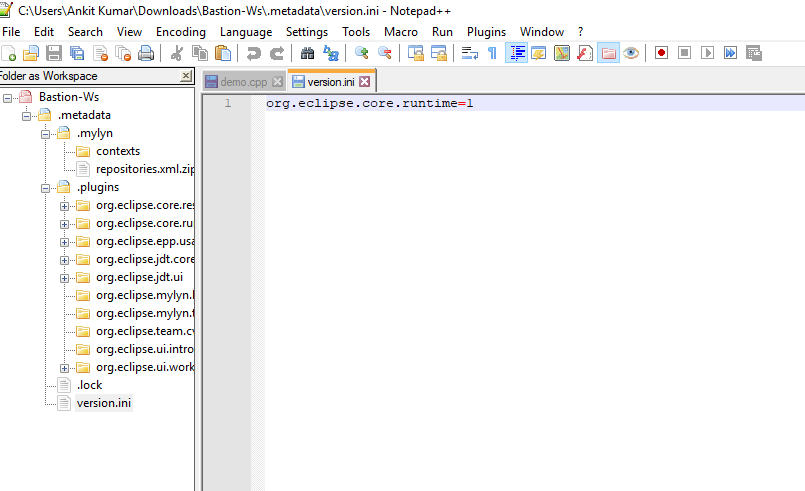Click the Find binoculars icon

coord(307,53)
